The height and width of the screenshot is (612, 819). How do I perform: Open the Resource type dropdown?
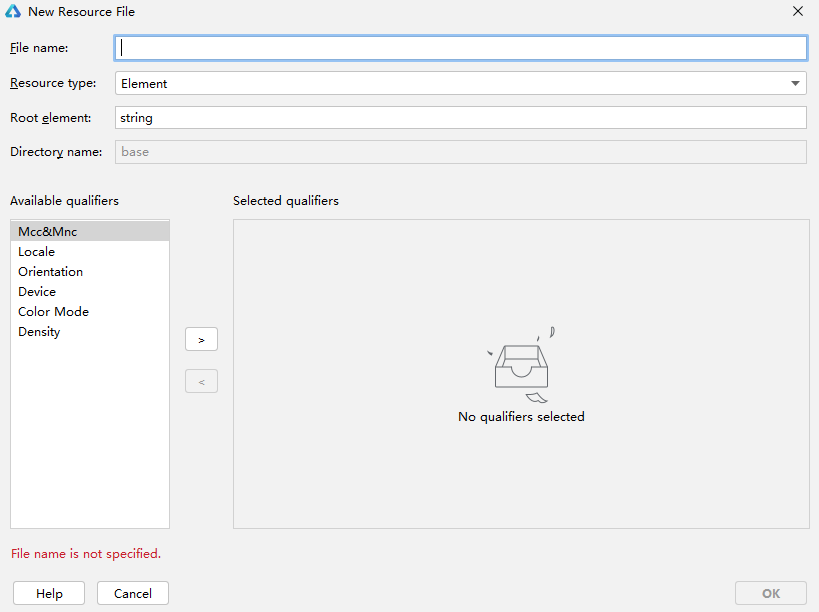[461, 84]
